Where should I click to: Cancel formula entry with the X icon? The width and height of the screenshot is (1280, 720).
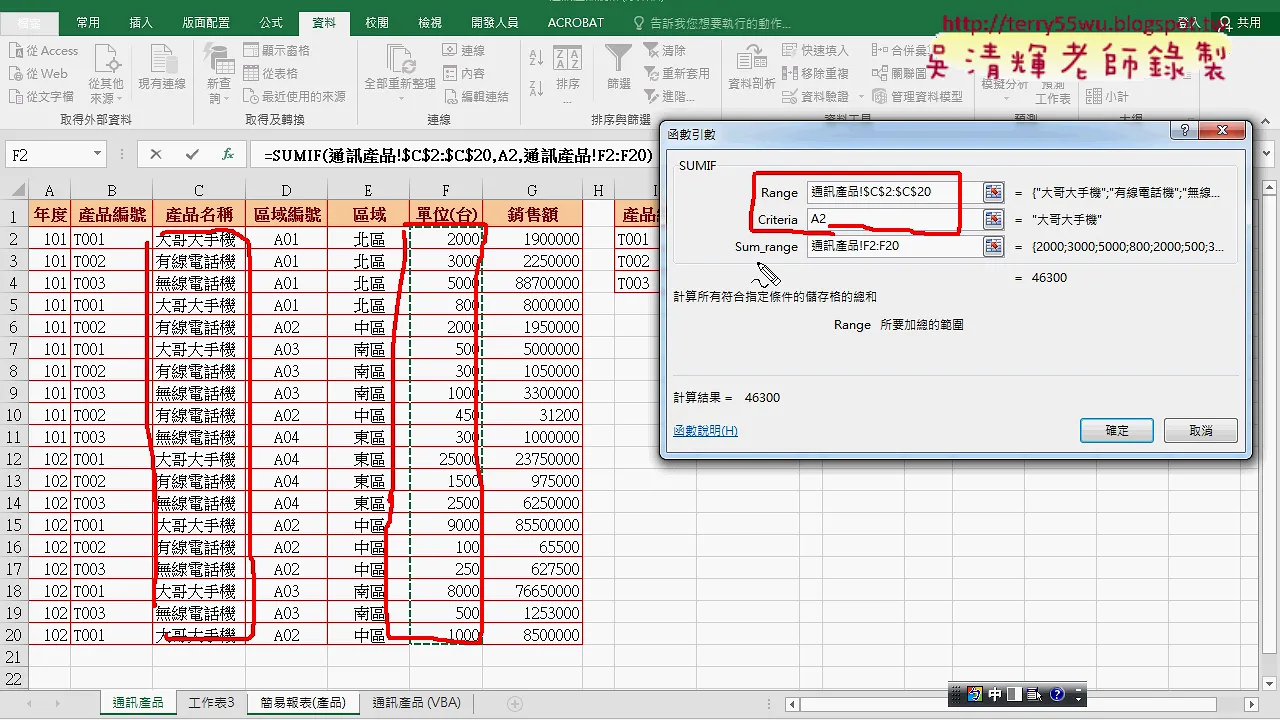click(155, 155)
